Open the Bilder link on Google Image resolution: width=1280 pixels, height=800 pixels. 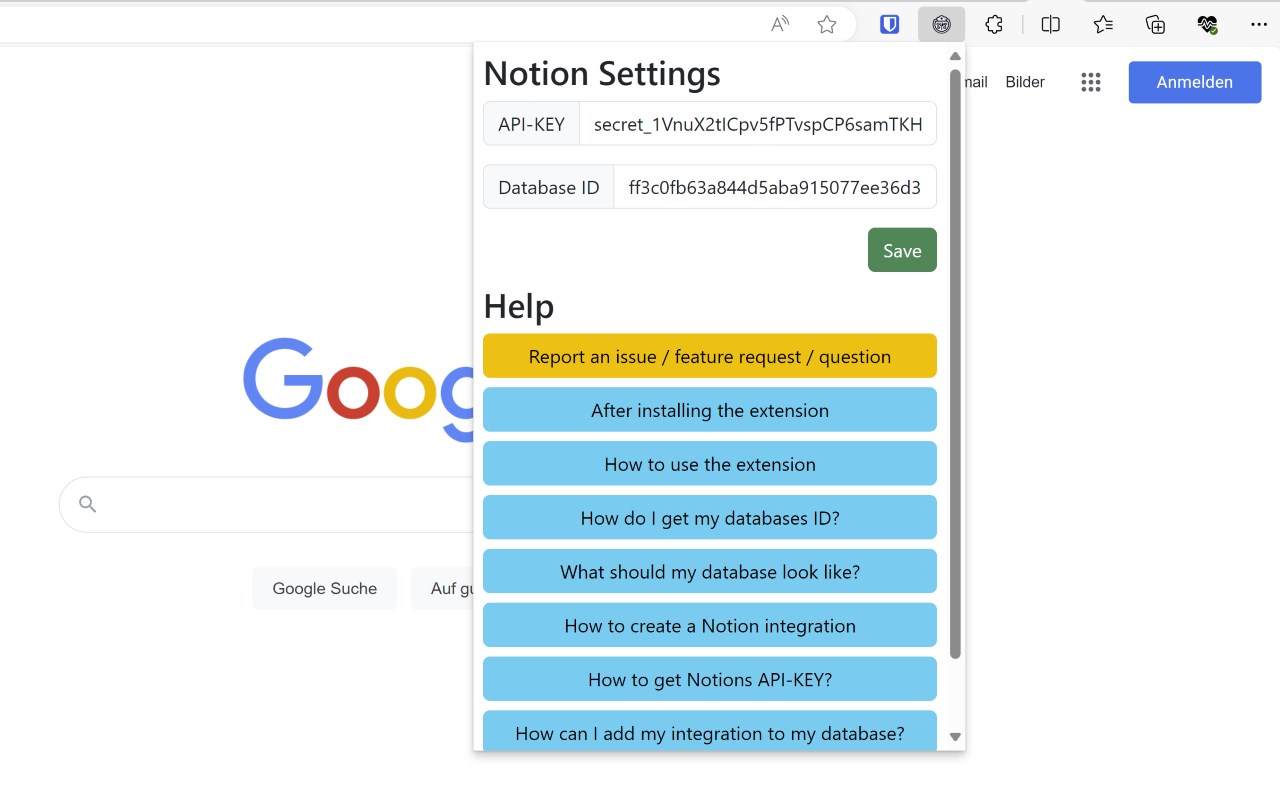tap(1025, 82)
